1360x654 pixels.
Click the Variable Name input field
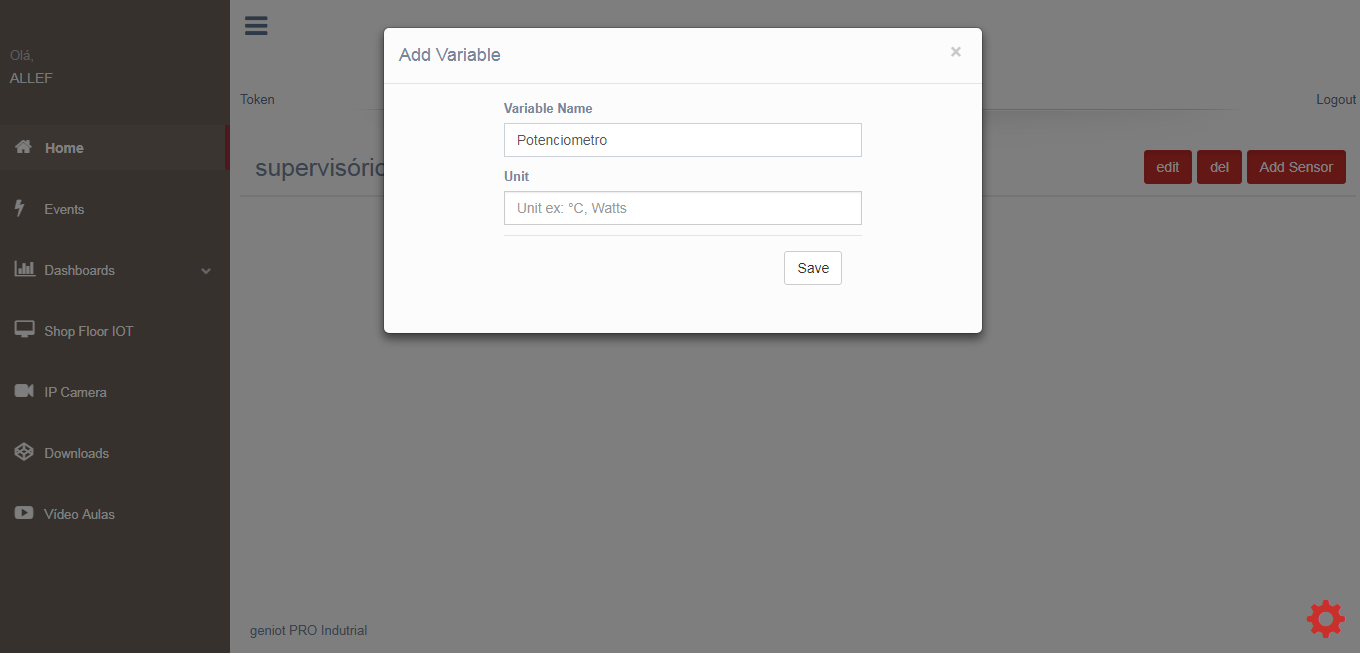point(682,140)
